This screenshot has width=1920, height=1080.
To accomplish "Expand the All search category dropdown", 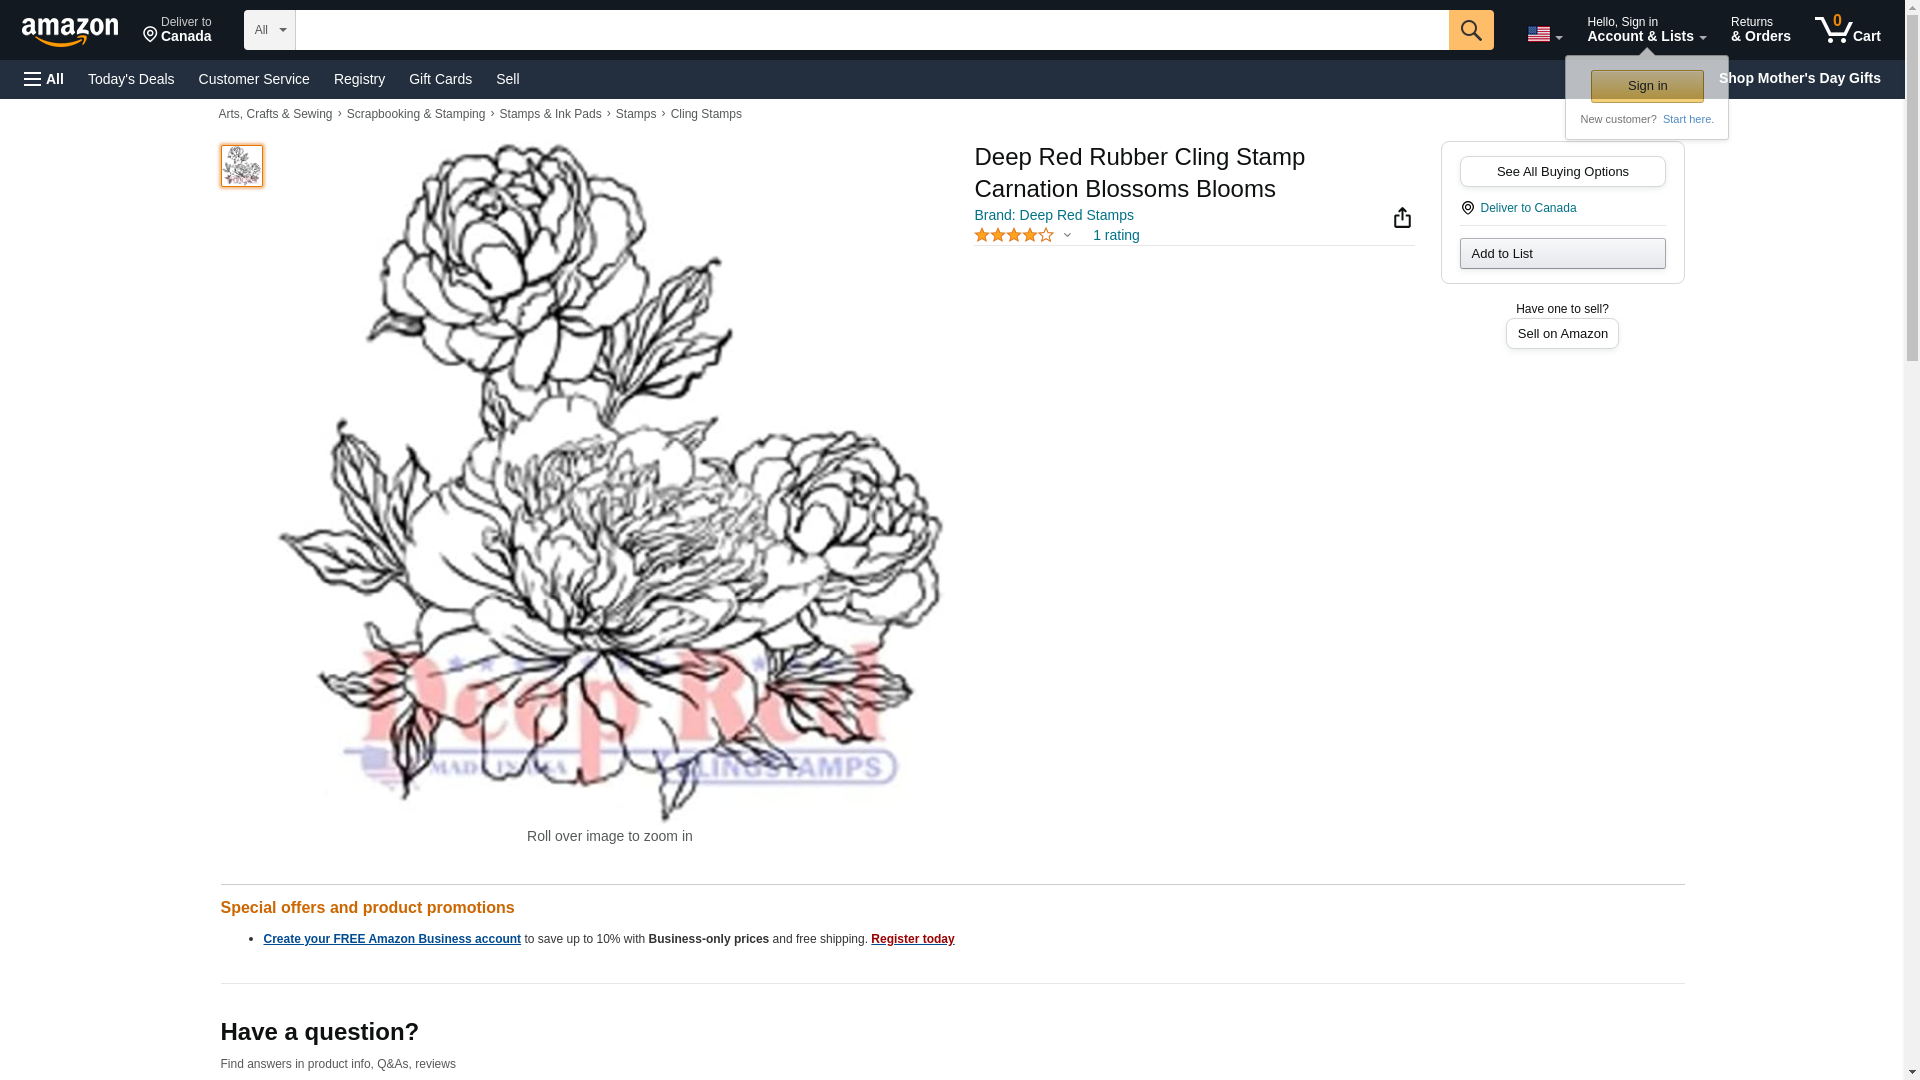I will coord(270,30).
